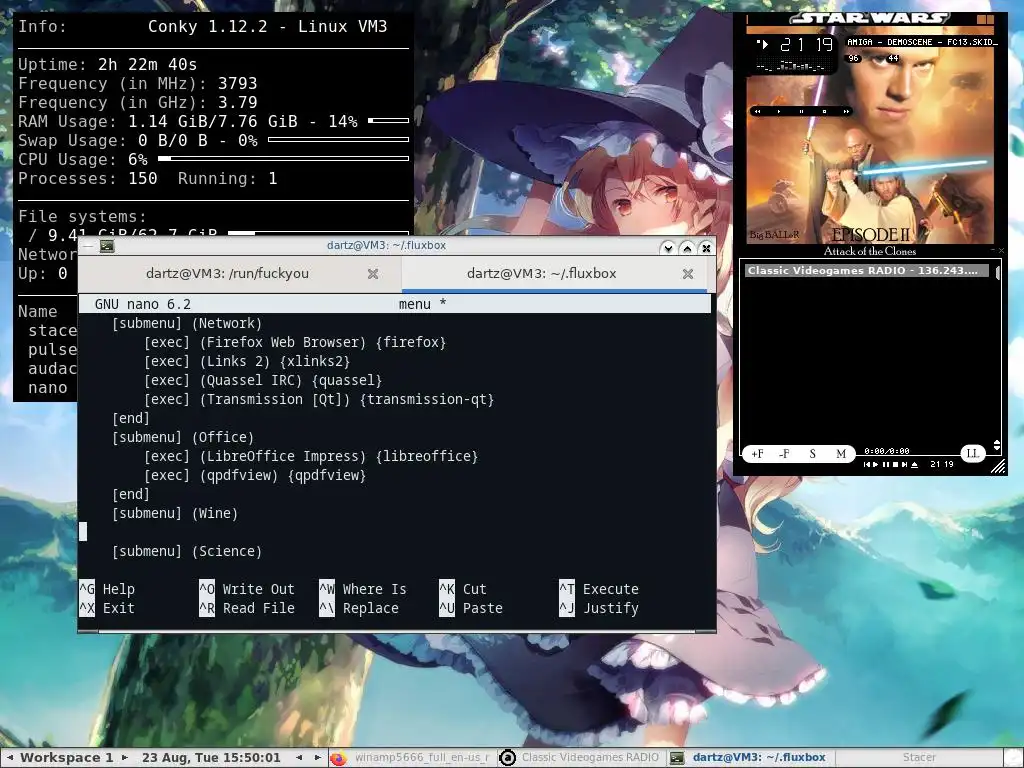Open Stacer taskbar item
Image resolution: width=1024 pixels, height=768 pixels.
(x=919, y=758)
